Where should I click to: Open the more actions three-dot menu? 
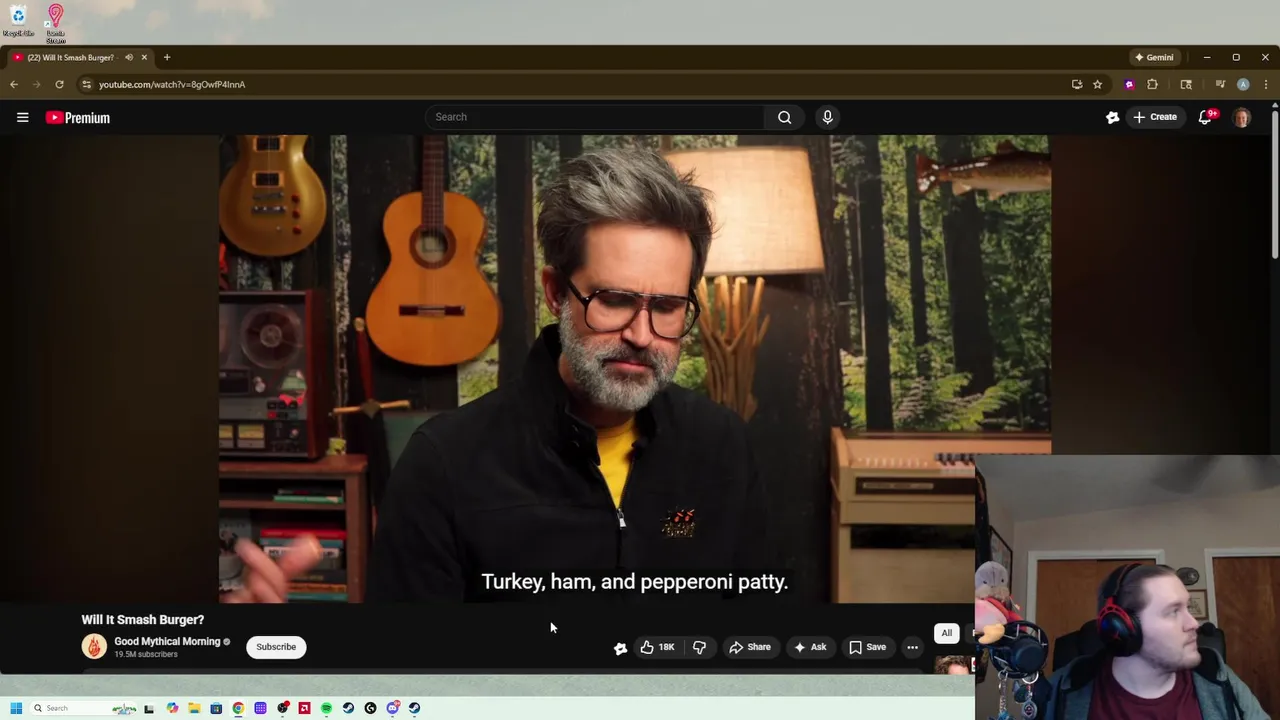[x=912, y=647]
